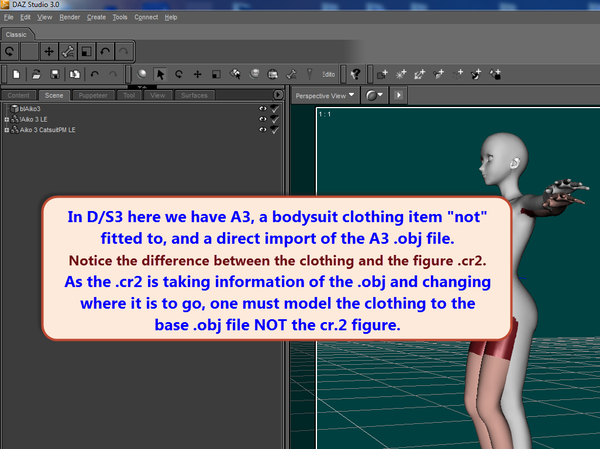Create a new point light with starburst icon
The image size is (600, 449).
point(401,74)
